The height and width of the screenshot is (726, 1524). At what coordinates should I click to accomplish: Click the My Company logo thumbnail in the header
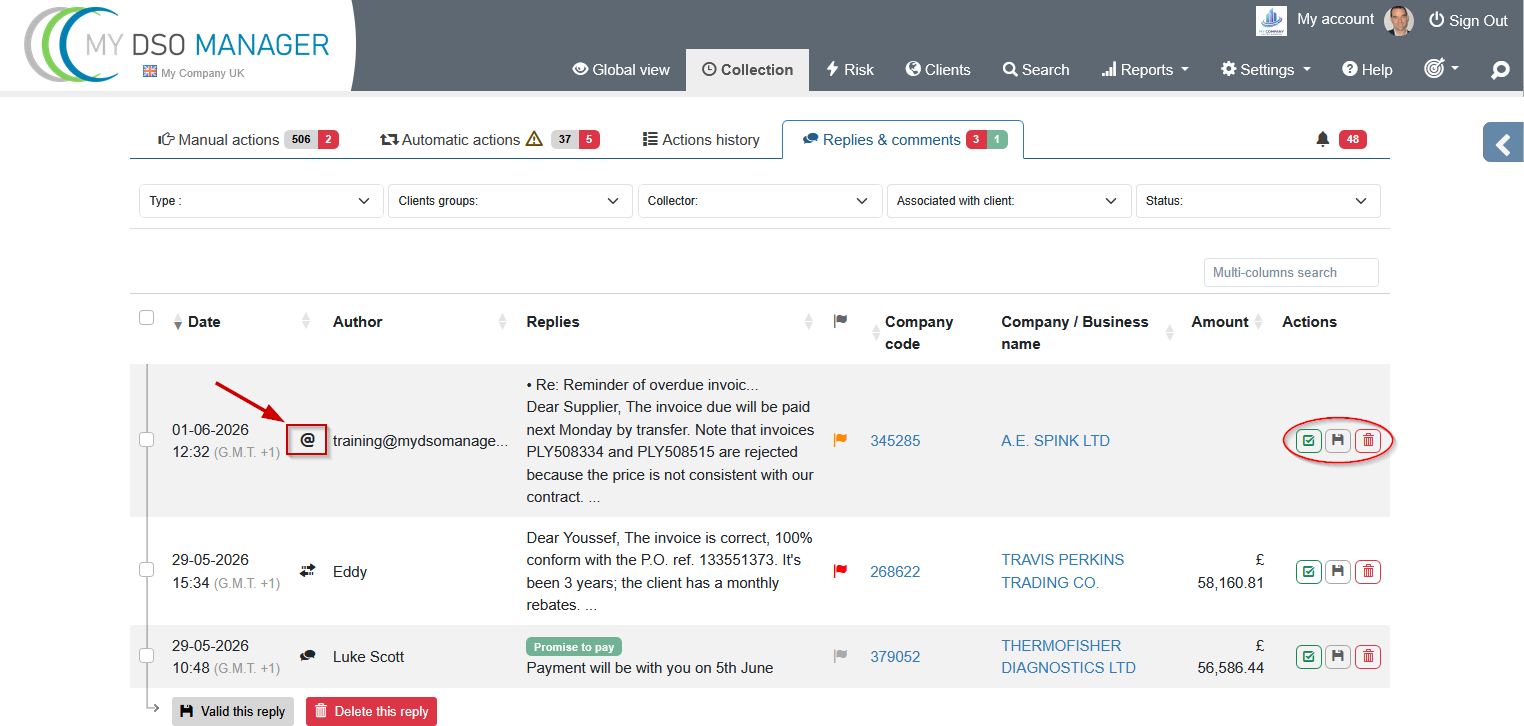click(x=1271, y=20)
